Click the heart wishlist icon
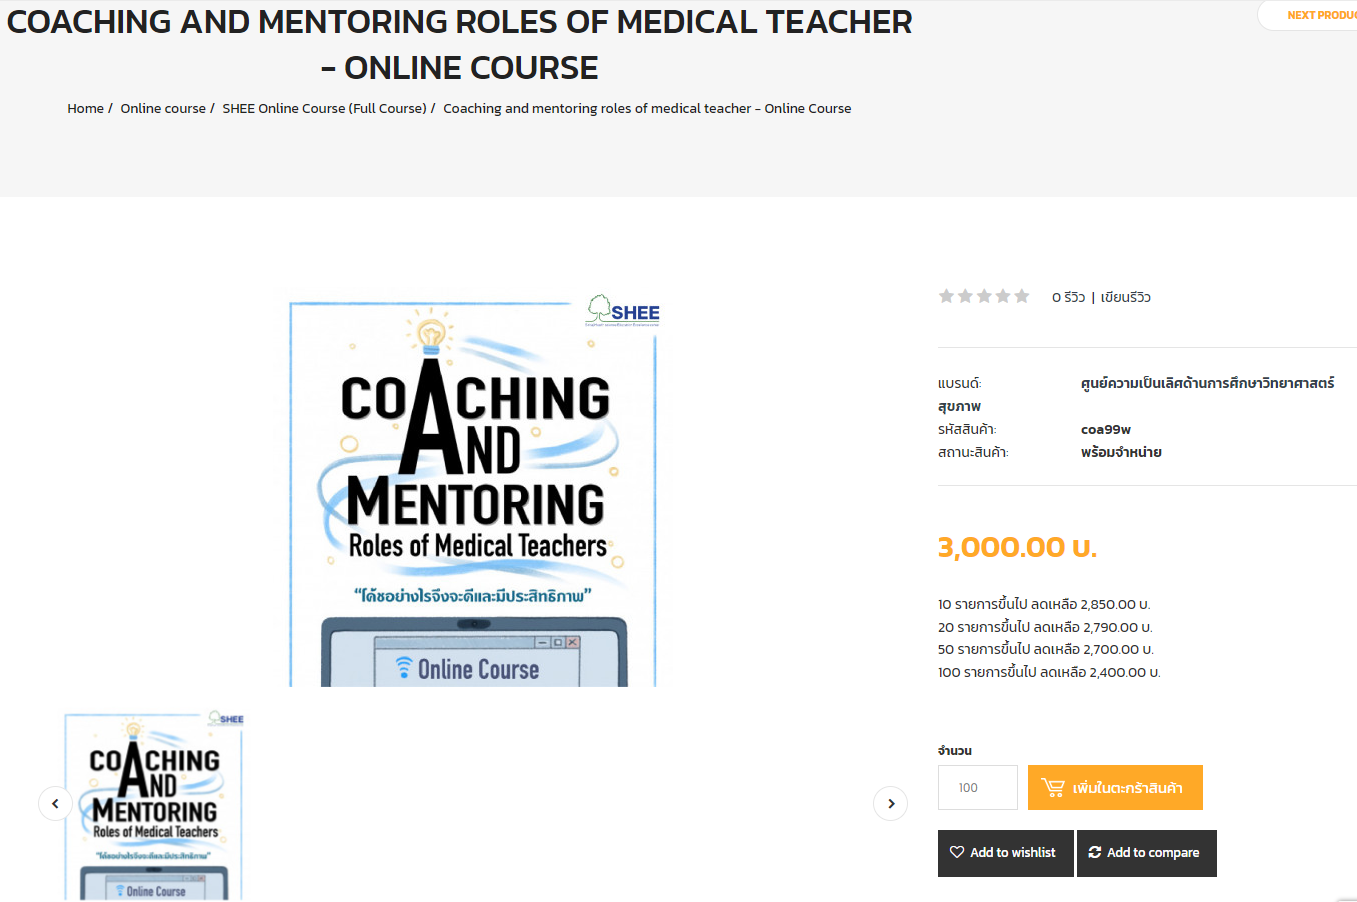Viewport: 1357px width, 902px height. 957,852
